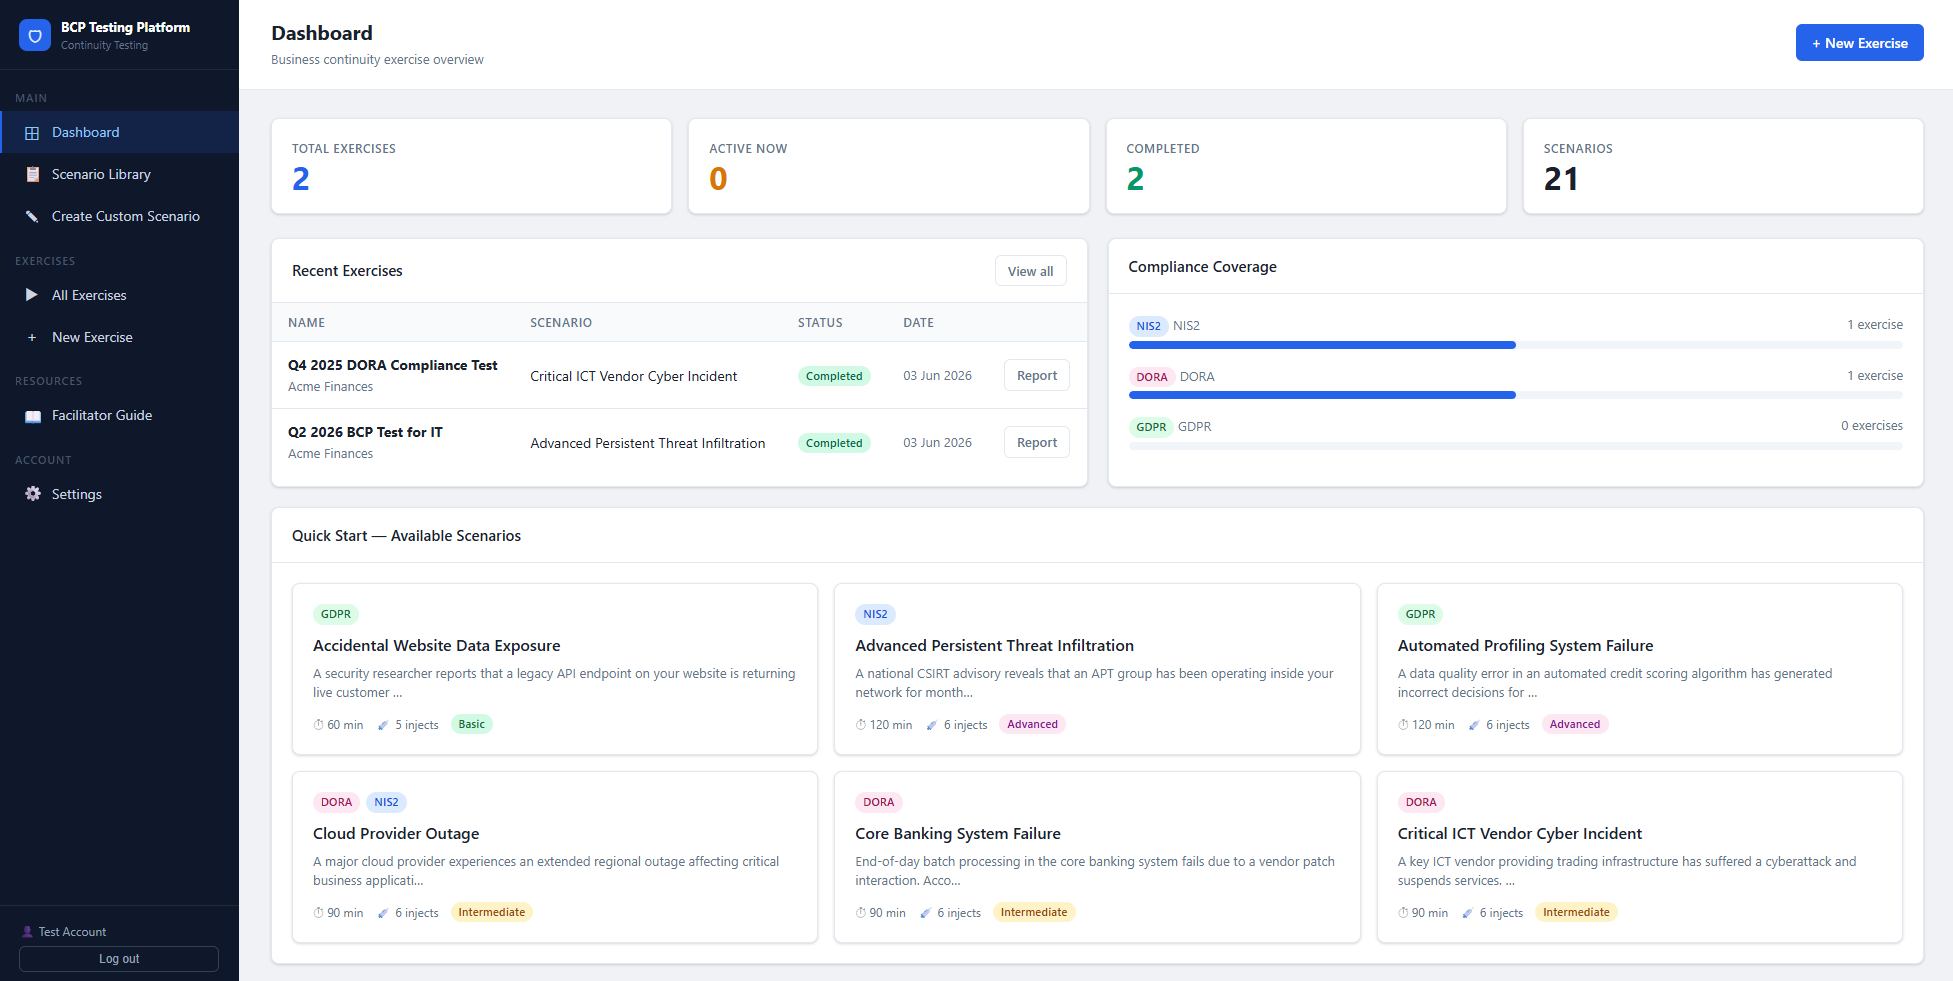Image resolution: width=1953 pixels, height=981 pixels.
Task: Click the Facilitator Guide book icon
Action: pyautogui.click(x=32, y=416)
